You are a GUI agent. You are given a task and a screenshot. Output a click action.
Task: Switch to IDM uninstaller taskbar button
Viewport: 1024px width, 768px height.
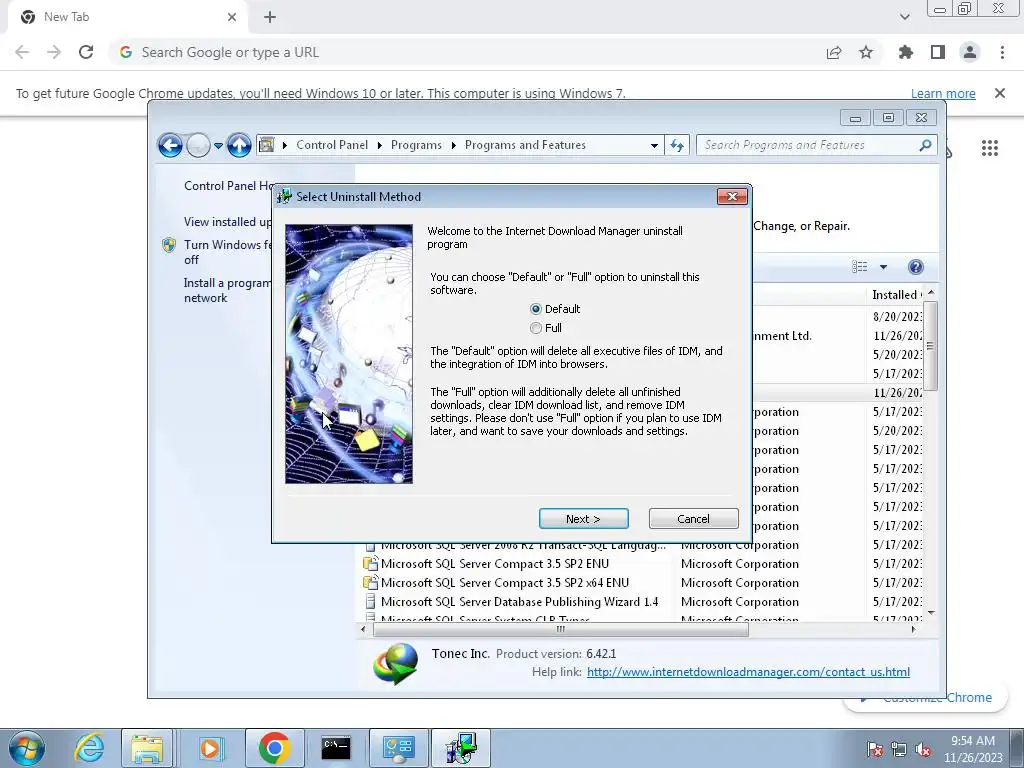tap(461, 748)
